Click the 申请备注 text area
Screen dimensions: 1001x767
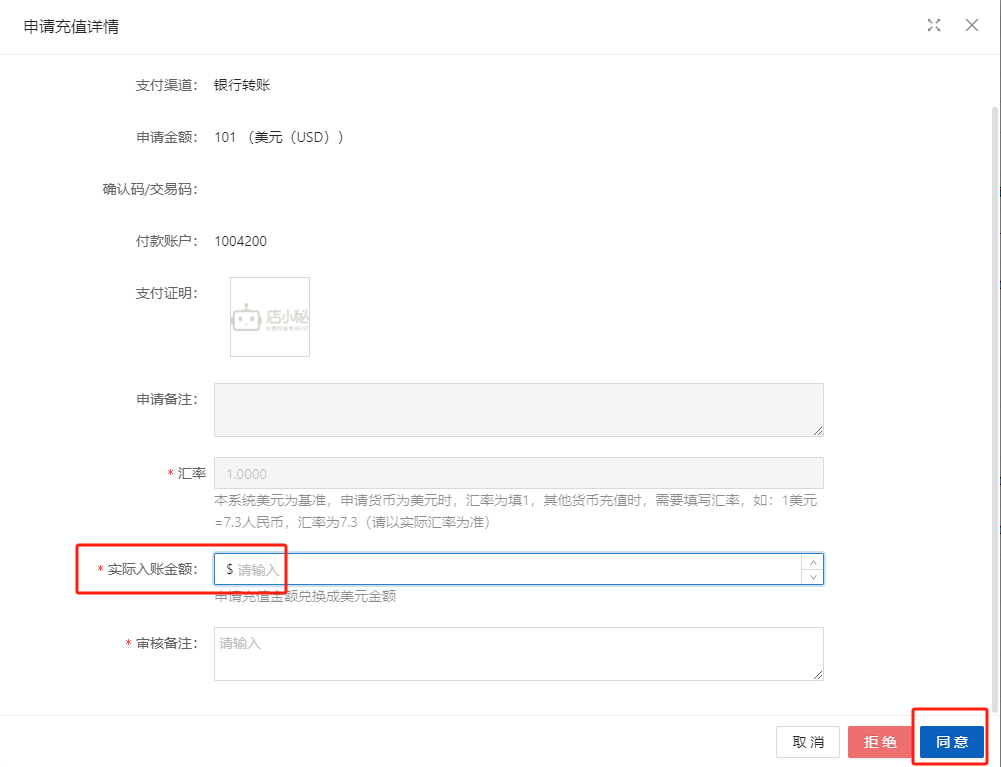click(518, 410)
